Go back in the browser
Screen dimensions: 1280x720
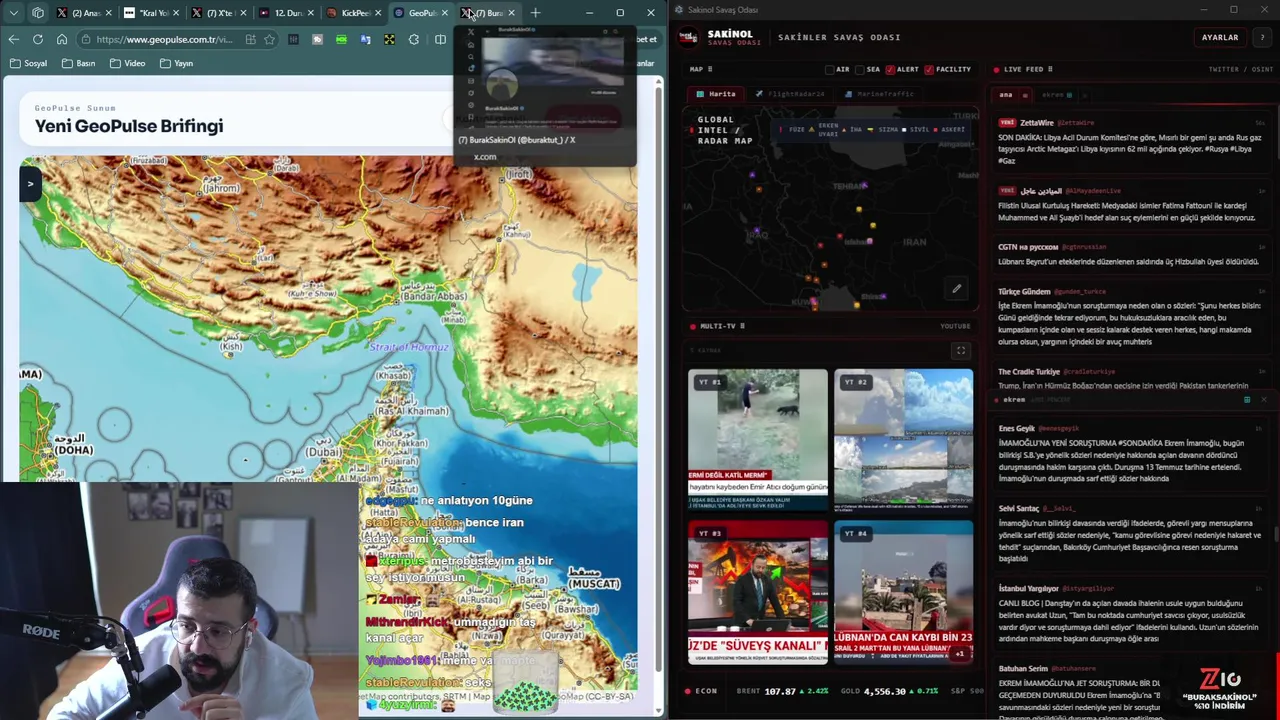point(13,39)
